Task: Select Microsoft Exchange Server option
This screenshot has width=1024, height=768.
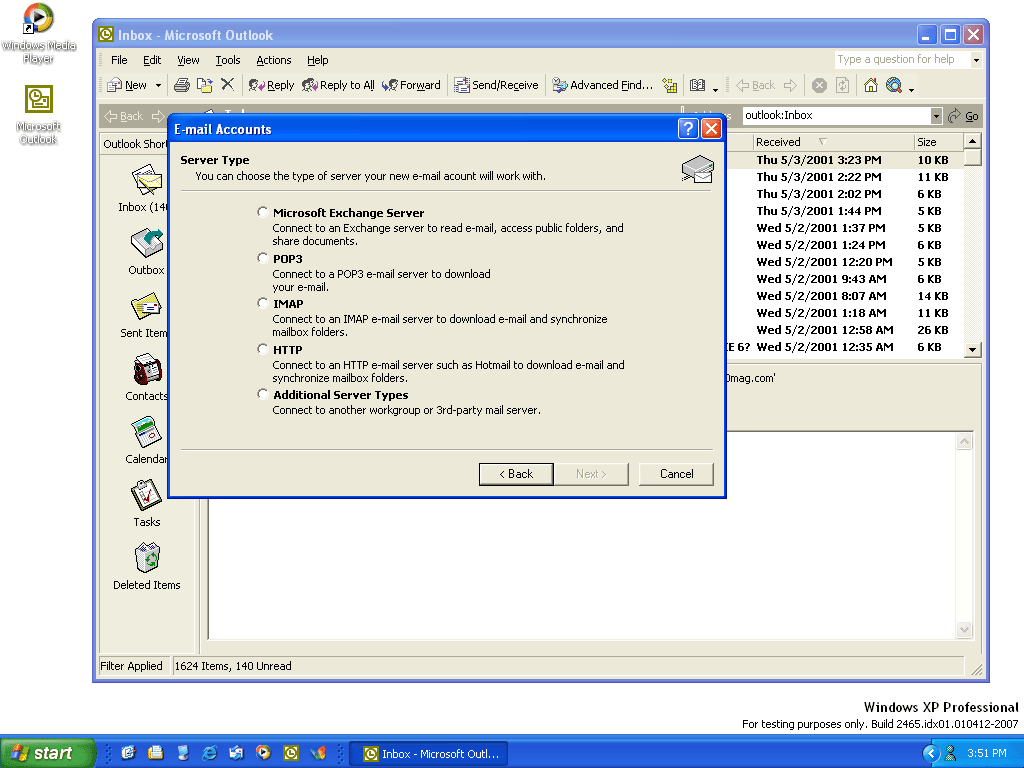Action: 263,212
